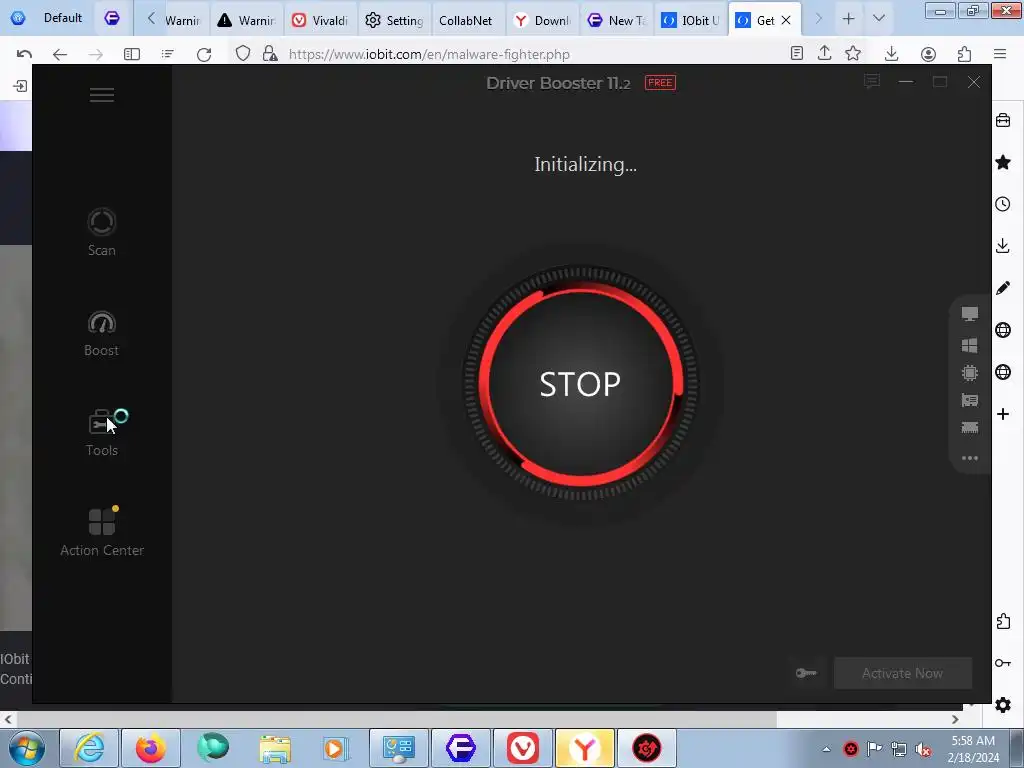Image resolution: width=1024 pixels, height=768 pixels.
Task: Expand the tab list dropdown arrow
Action: pyautogui.click(x=879, y=18)
